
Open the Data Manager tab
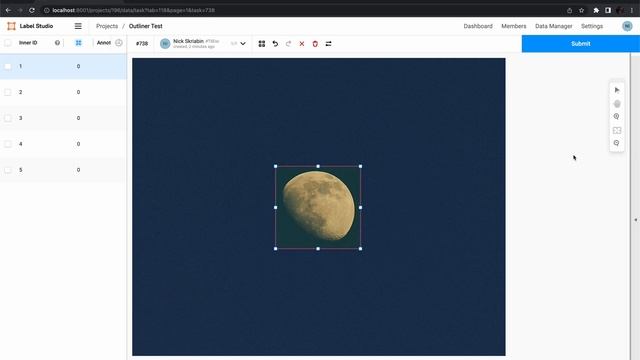click(x=553, y=26)
